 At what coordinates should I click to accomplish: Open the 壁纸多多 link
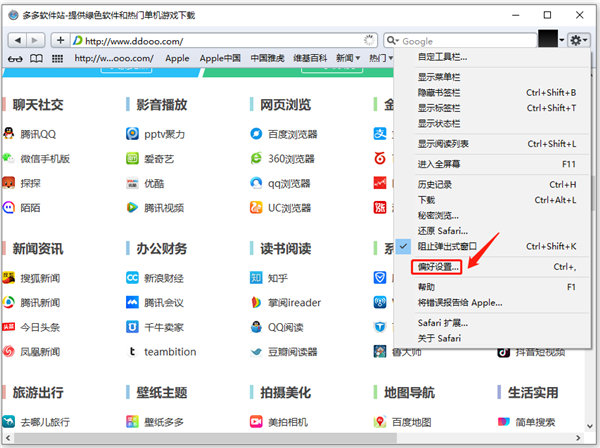pyautogui.click(x=164, y=422)
